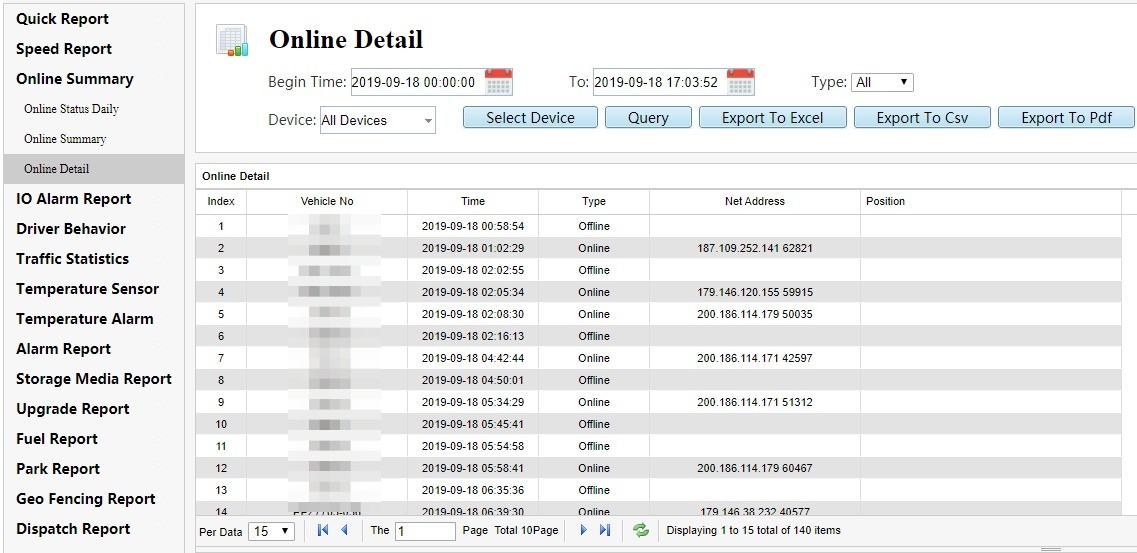The width and height of the screenshot is (1137, 553).
Task: Go to the previous page
Action: pyautogui.click(x=345, y=531)
